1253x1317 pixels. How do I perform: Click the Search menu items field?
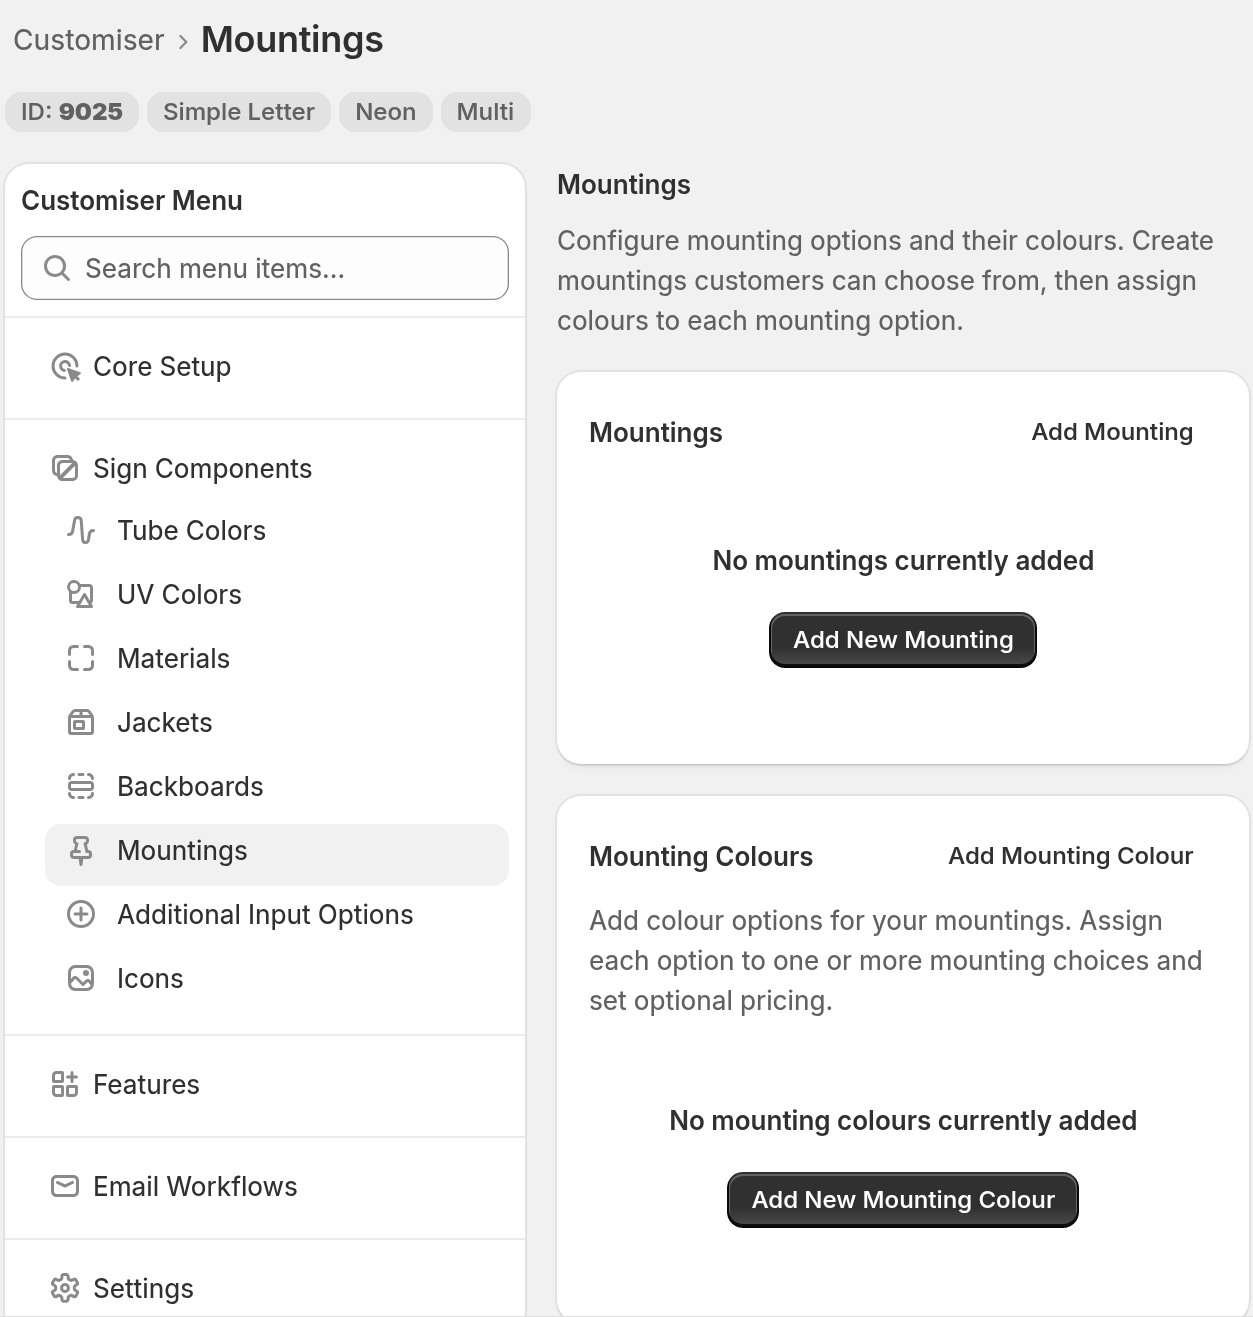tap(265, 268)
